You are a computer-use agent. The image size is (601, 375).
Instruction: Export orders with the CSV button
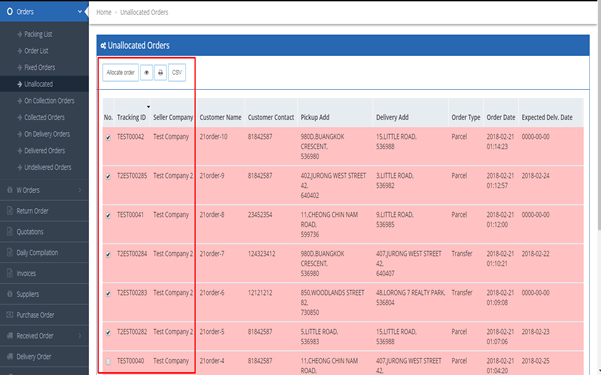[x=177, y=72]
